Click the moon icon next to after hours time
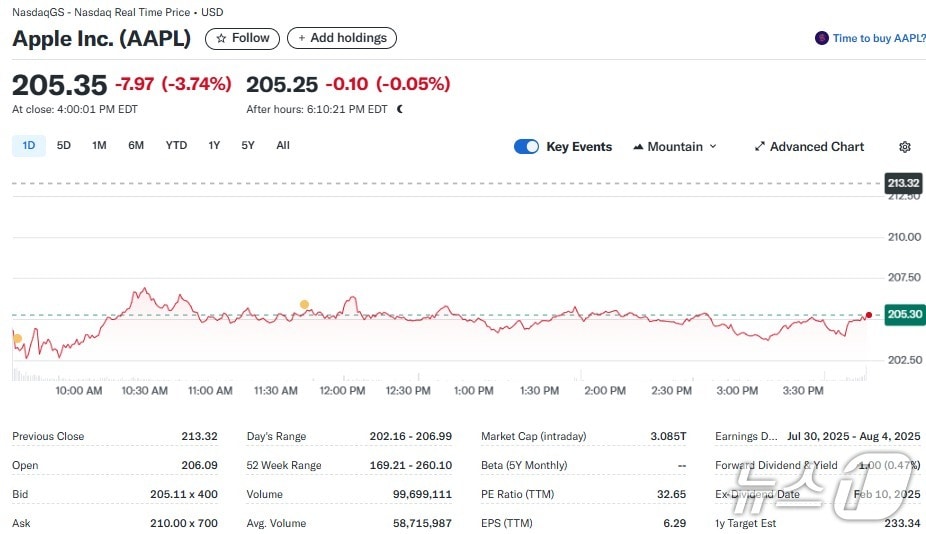The width and height of the screenshot is (926, 534). 399,109
